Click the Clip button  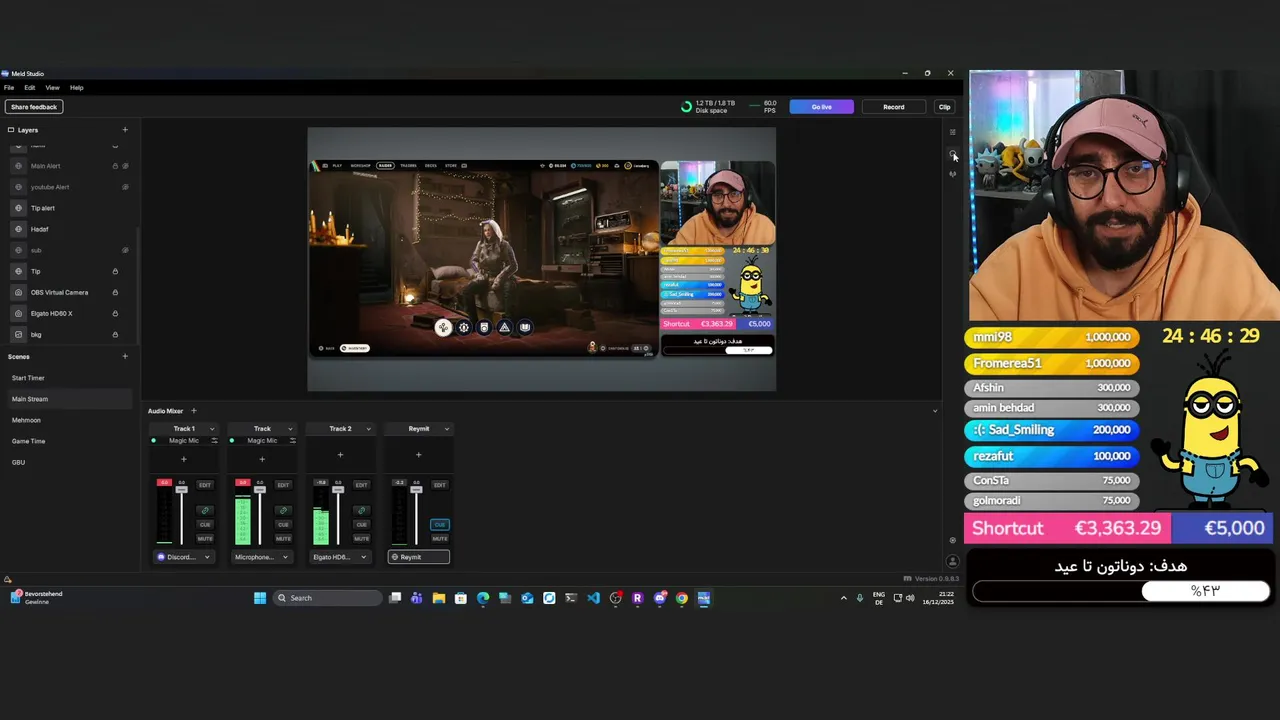[944, 107]
